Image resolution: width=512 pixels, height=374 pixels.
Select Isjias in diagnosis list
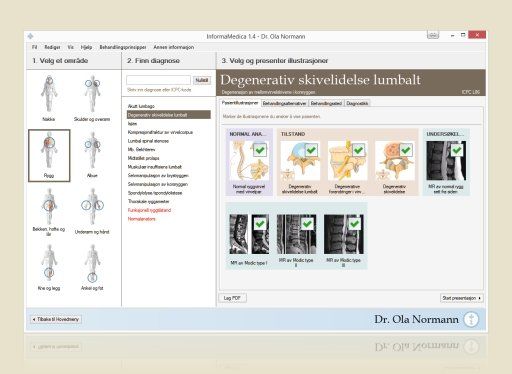point(132,123)
